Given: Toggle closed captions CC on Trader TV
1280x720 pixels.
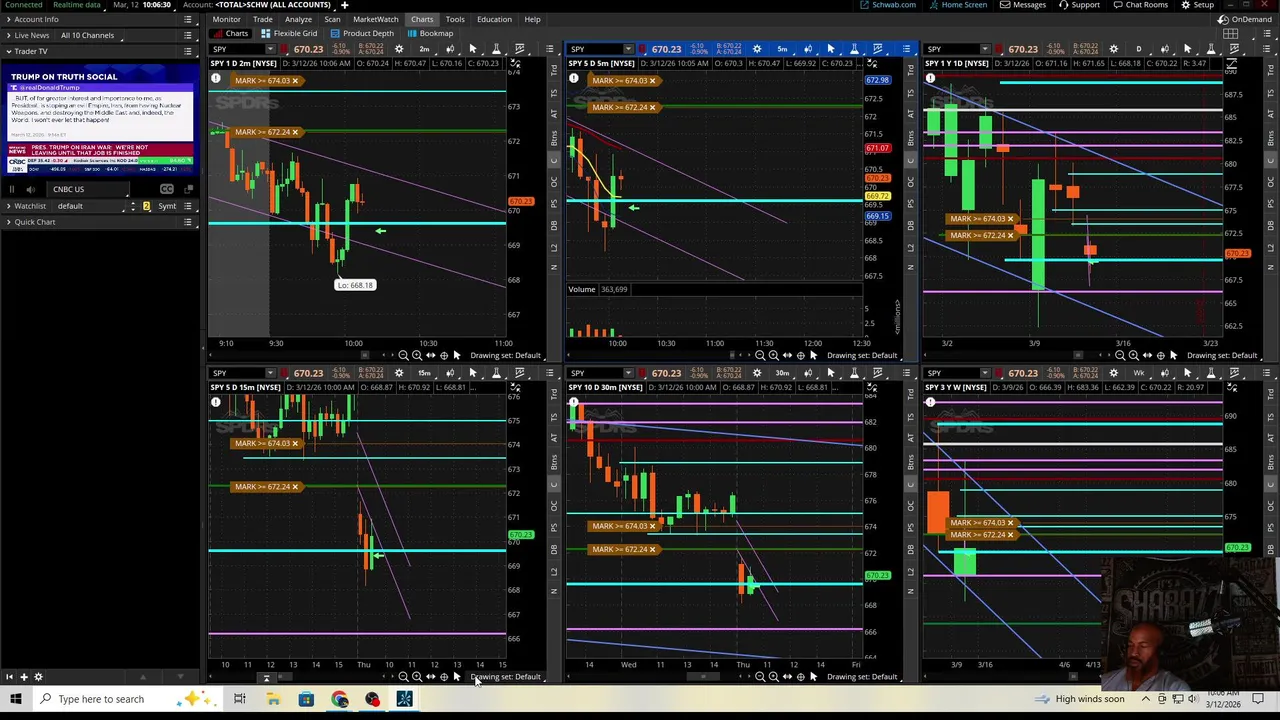Looking at the screenshot, I should 167,189.
